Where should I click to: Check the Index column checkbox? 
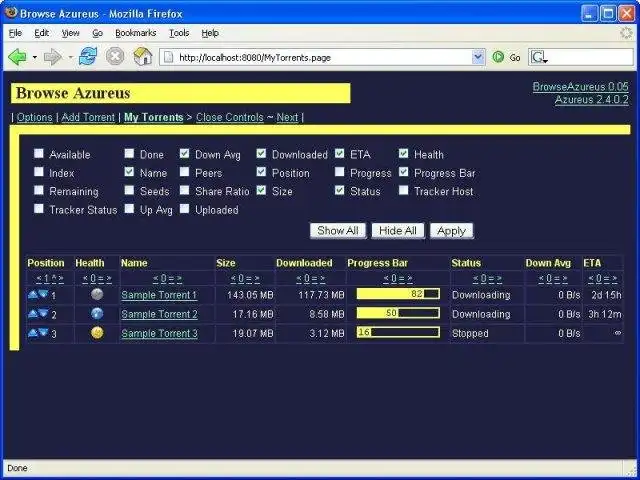pos(39,172)
